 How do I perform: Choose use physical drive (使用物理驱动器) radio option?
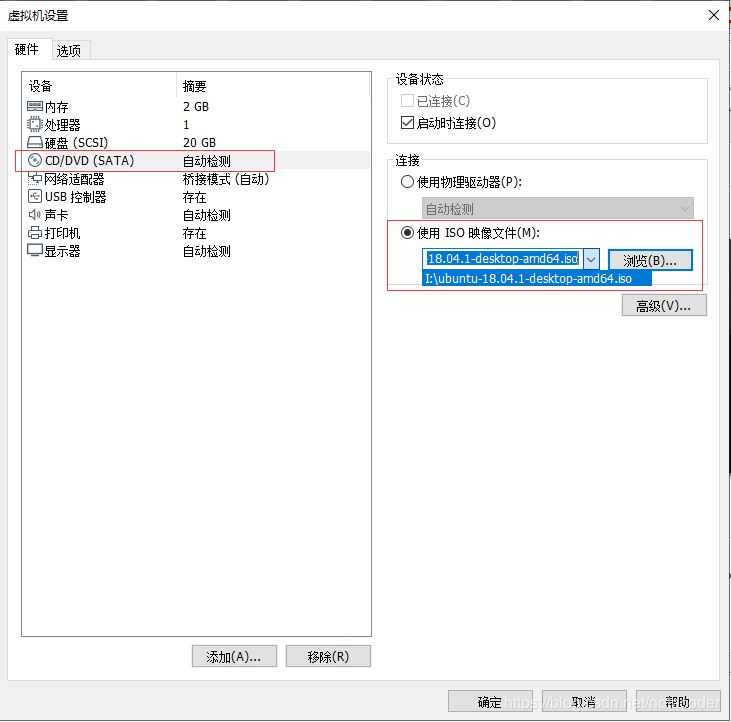pos(407,182)
